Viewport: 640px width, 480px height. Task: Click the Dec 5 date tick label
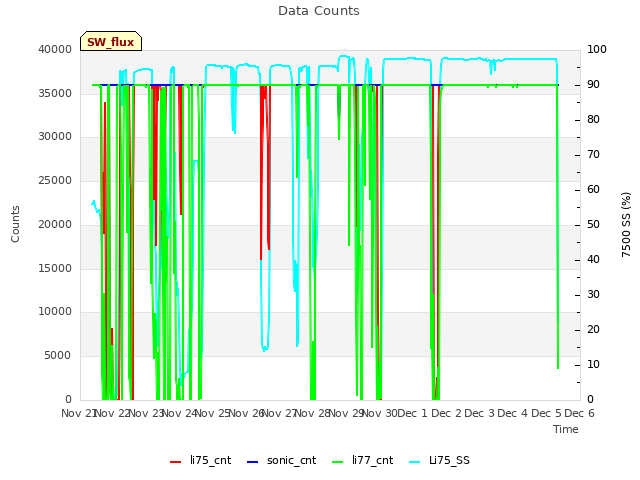click(547, 413)
